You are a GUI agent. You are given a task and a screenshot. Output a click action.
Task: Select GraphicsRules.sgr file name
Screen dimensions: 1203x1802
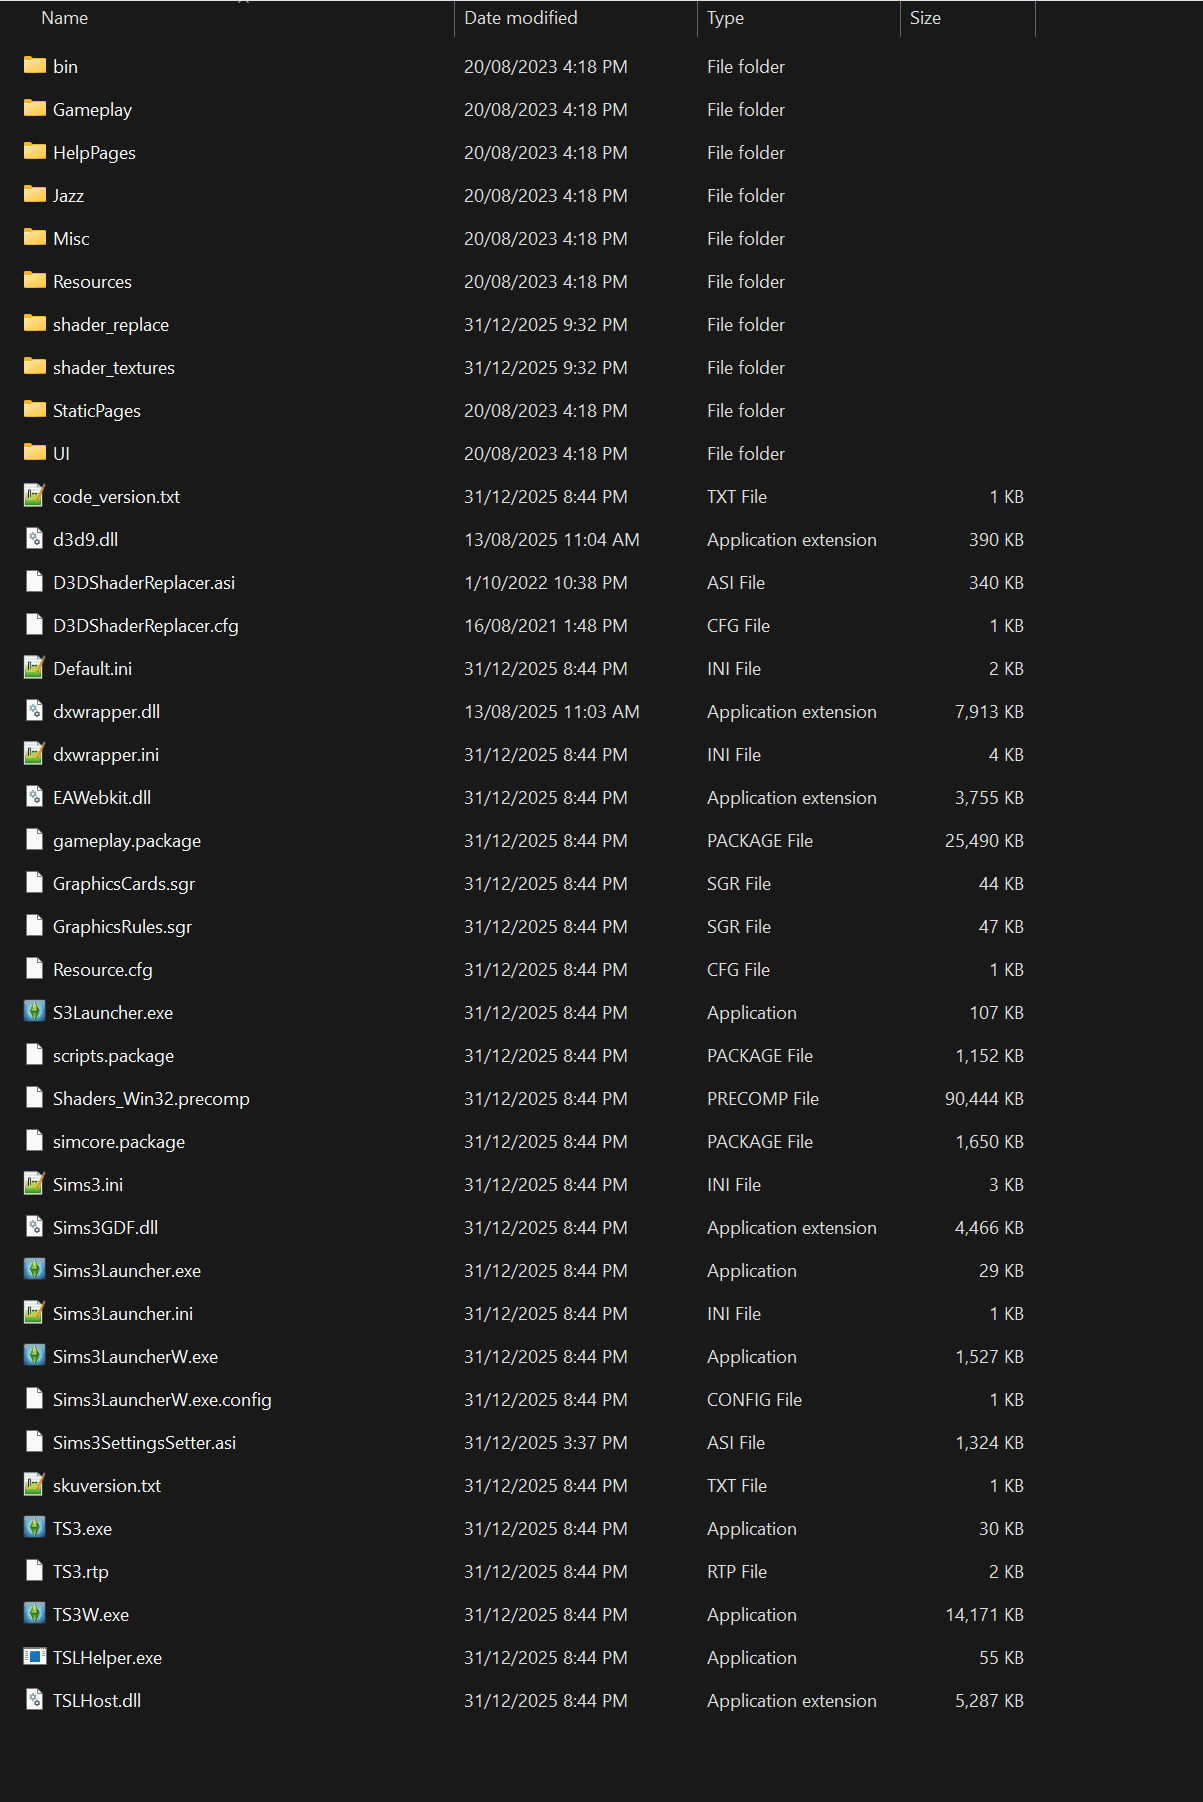(x=122, y=927)
